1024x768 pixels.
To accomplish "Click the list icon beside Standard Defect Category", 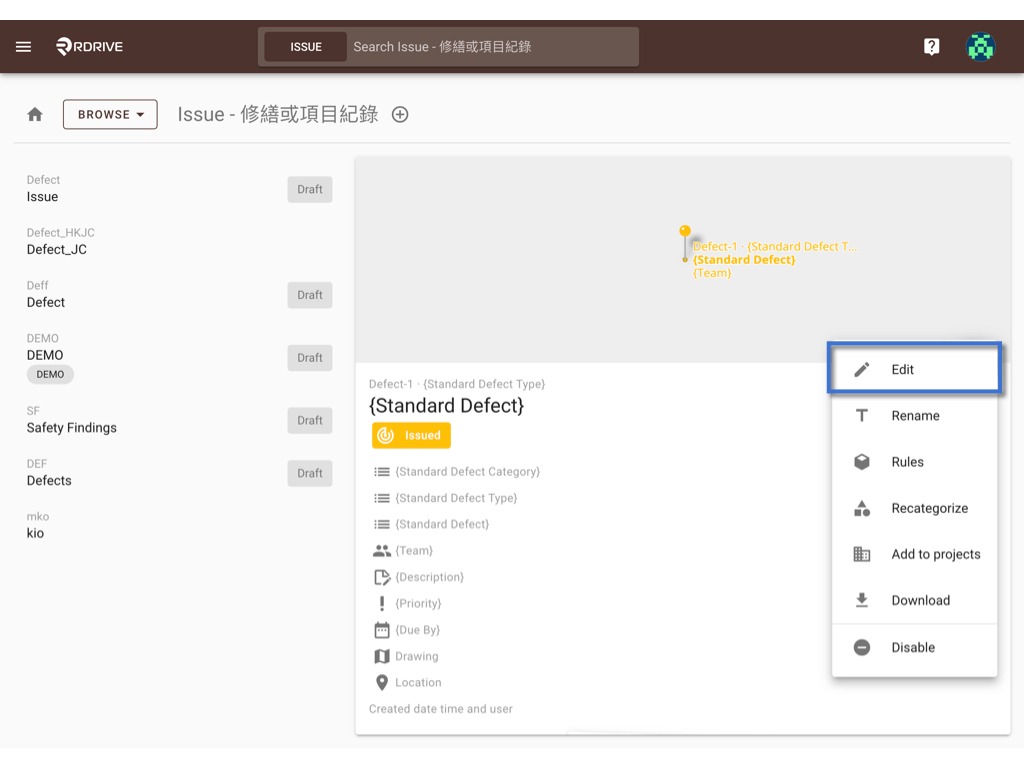I will coord(381,472).
